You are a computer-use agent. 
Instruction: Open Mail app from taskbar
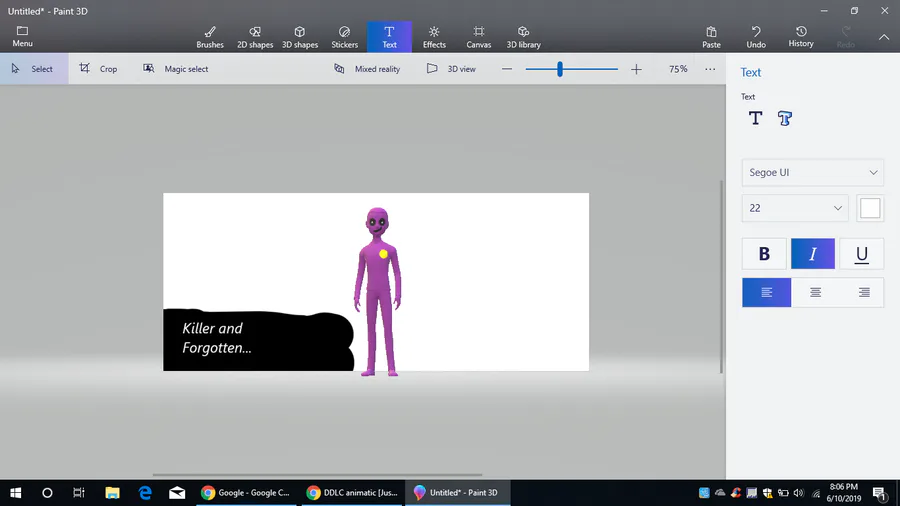coord(177,493)
